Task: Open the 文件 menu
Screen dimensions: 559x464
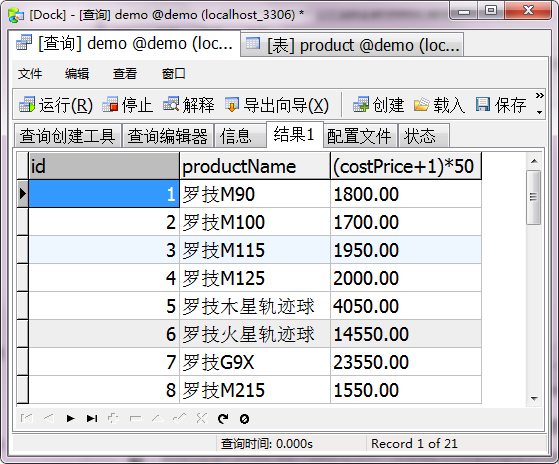Action: [30, 74]
